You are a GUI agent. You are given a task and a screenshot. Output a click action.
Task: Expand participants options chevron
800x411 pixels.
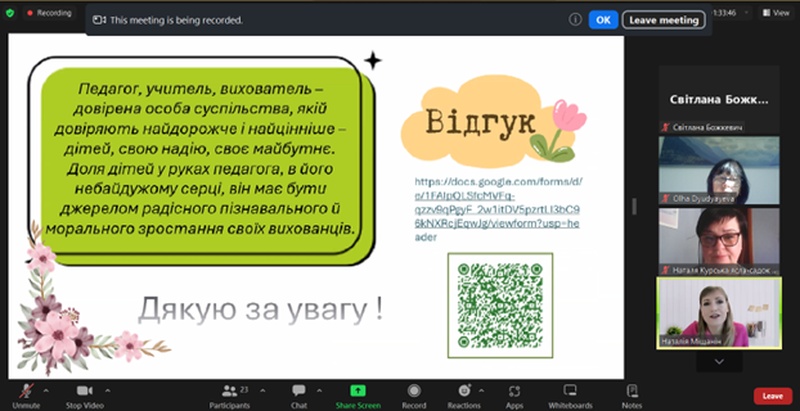click(263, 391)
